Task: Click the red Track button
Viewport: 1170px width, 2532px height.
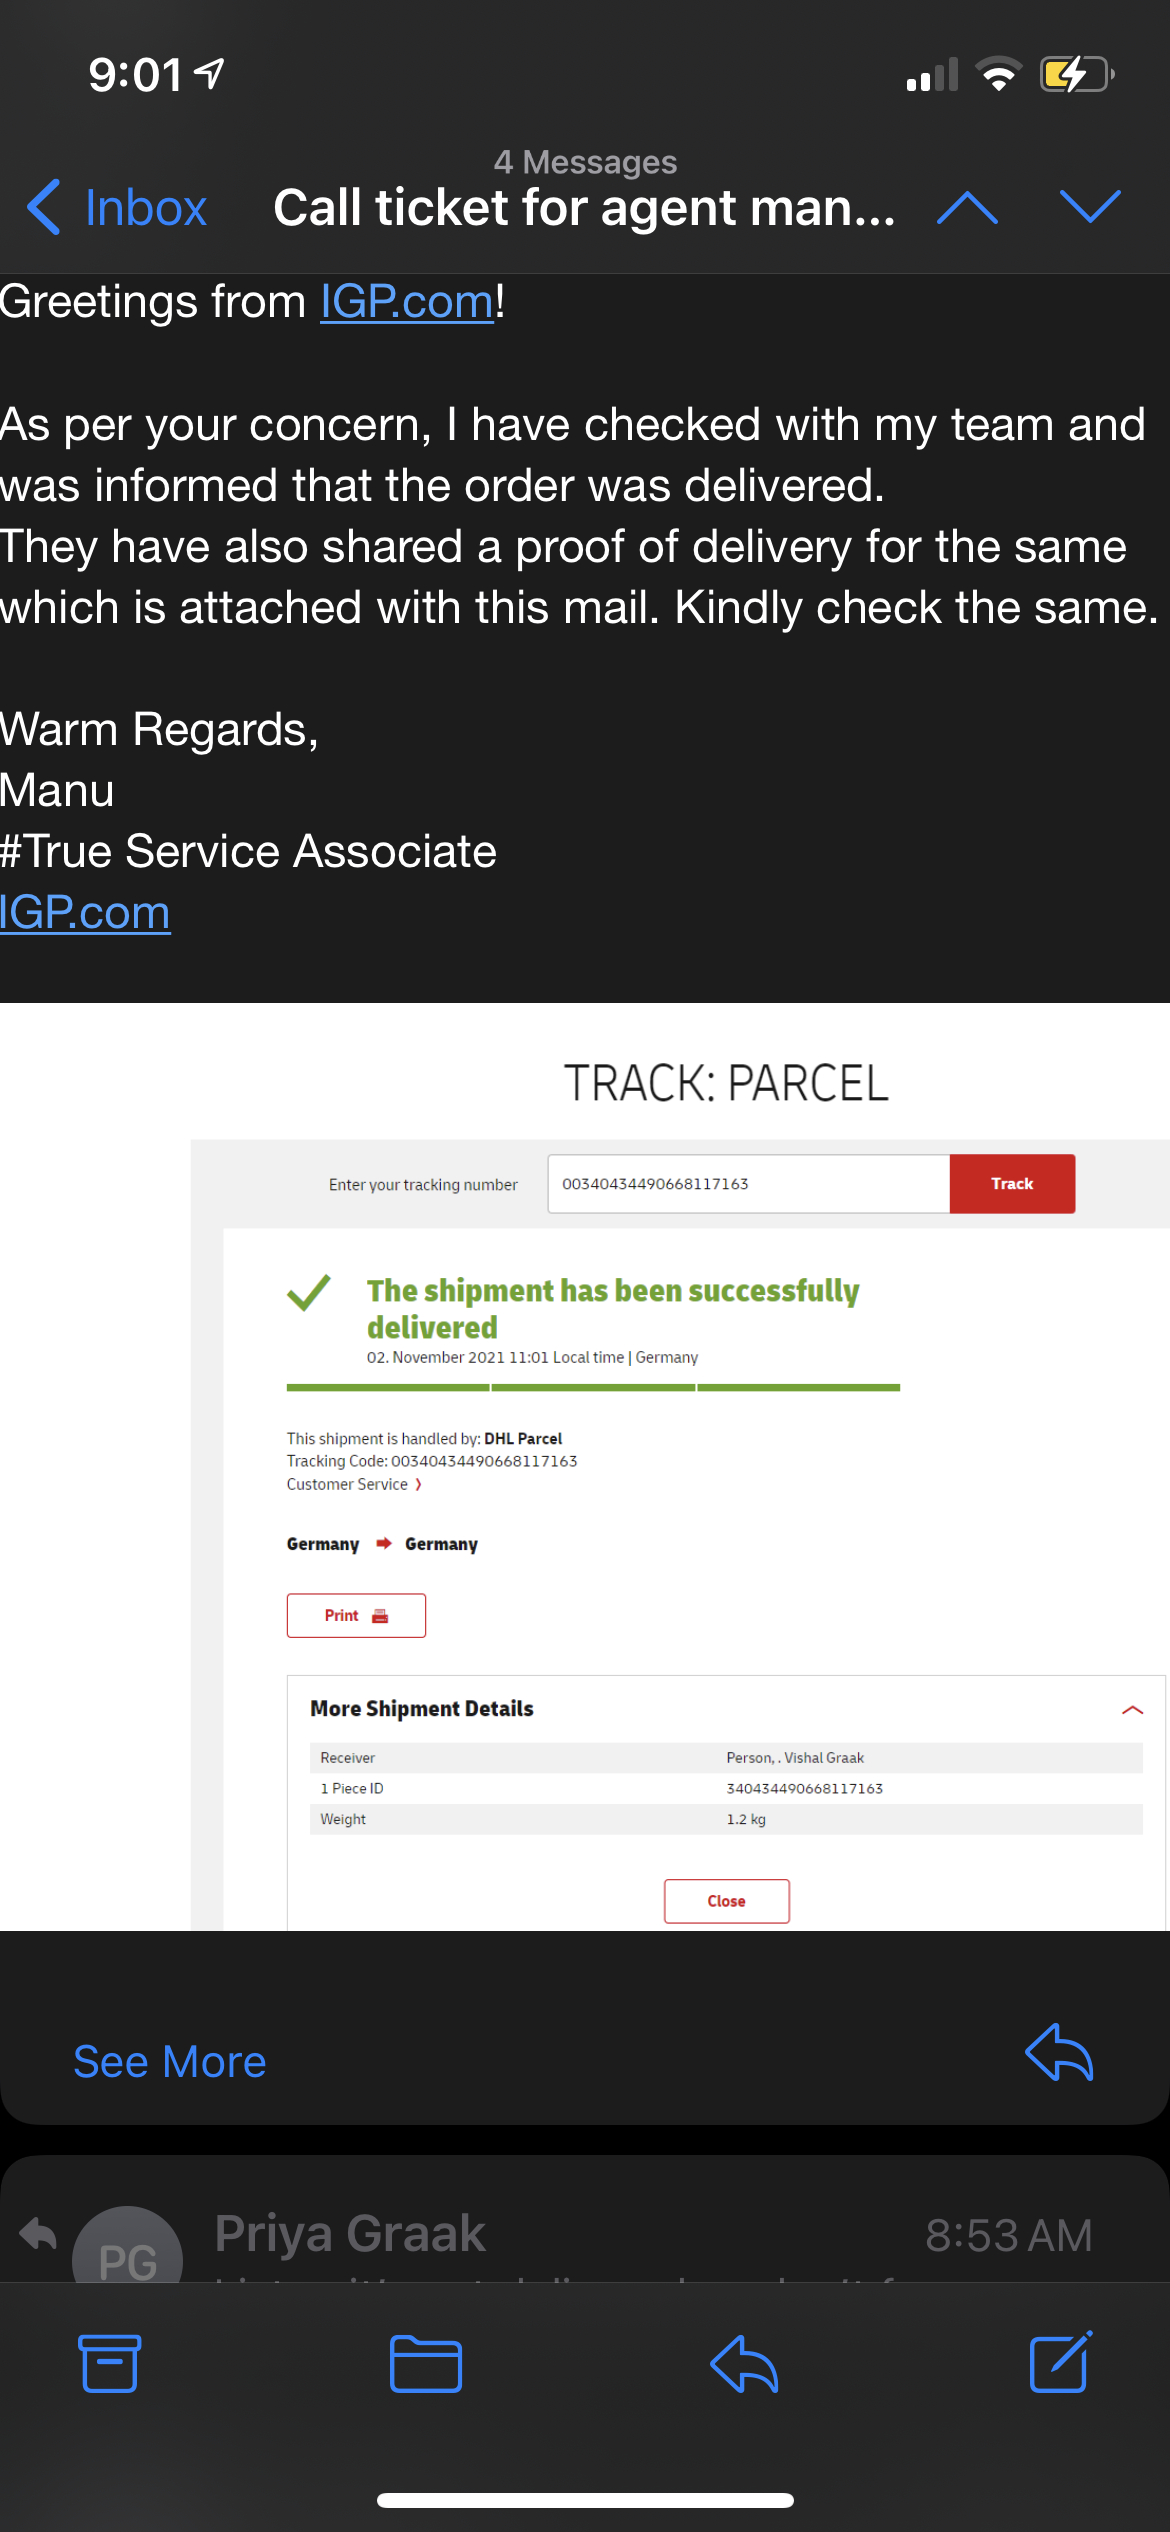Action: click(x=1012, y=1184)
